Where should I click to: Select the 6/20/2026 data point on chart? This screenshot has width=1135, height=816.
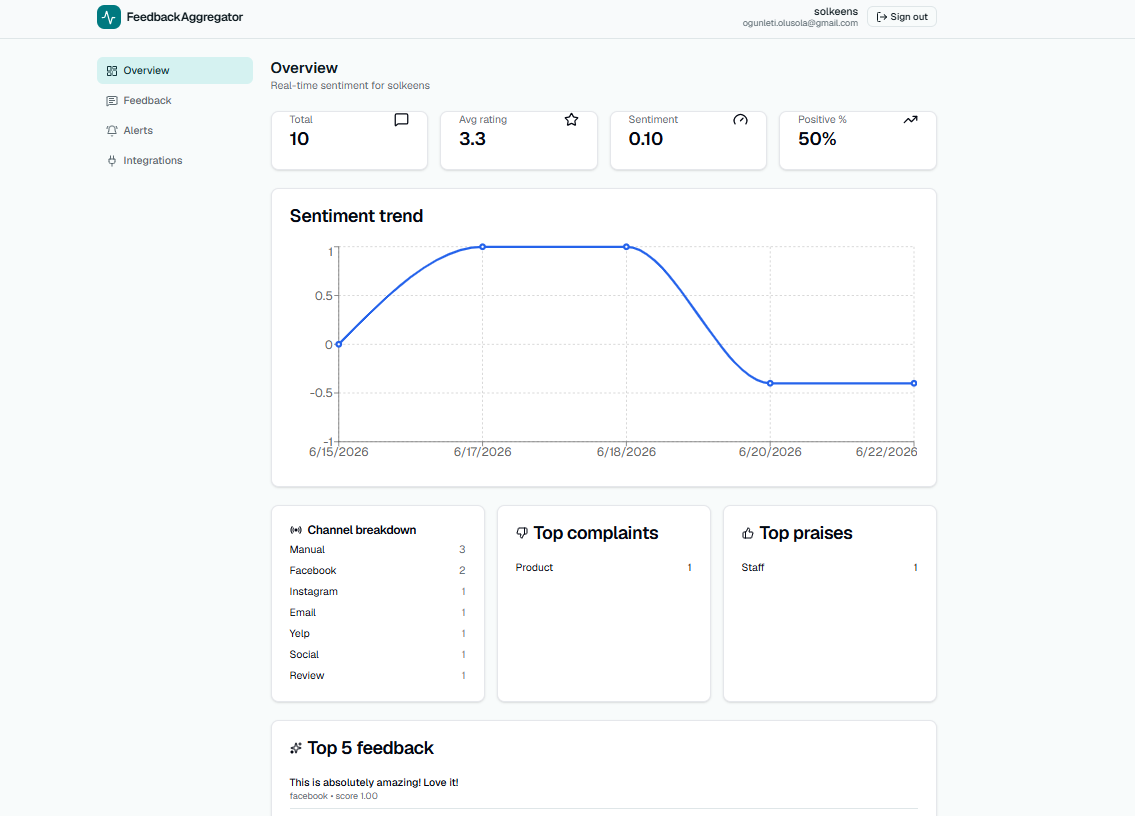770,383
